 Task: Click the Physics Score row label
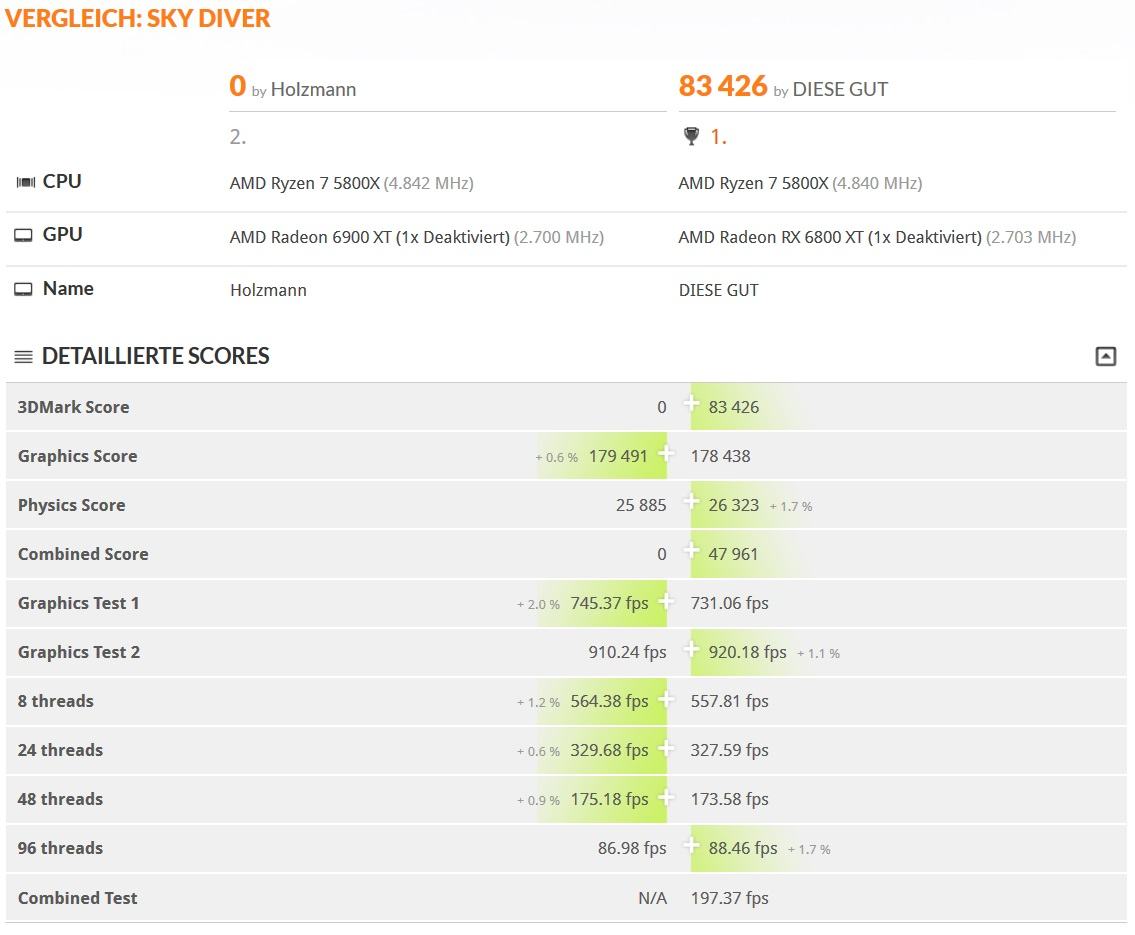click(72, 506)
